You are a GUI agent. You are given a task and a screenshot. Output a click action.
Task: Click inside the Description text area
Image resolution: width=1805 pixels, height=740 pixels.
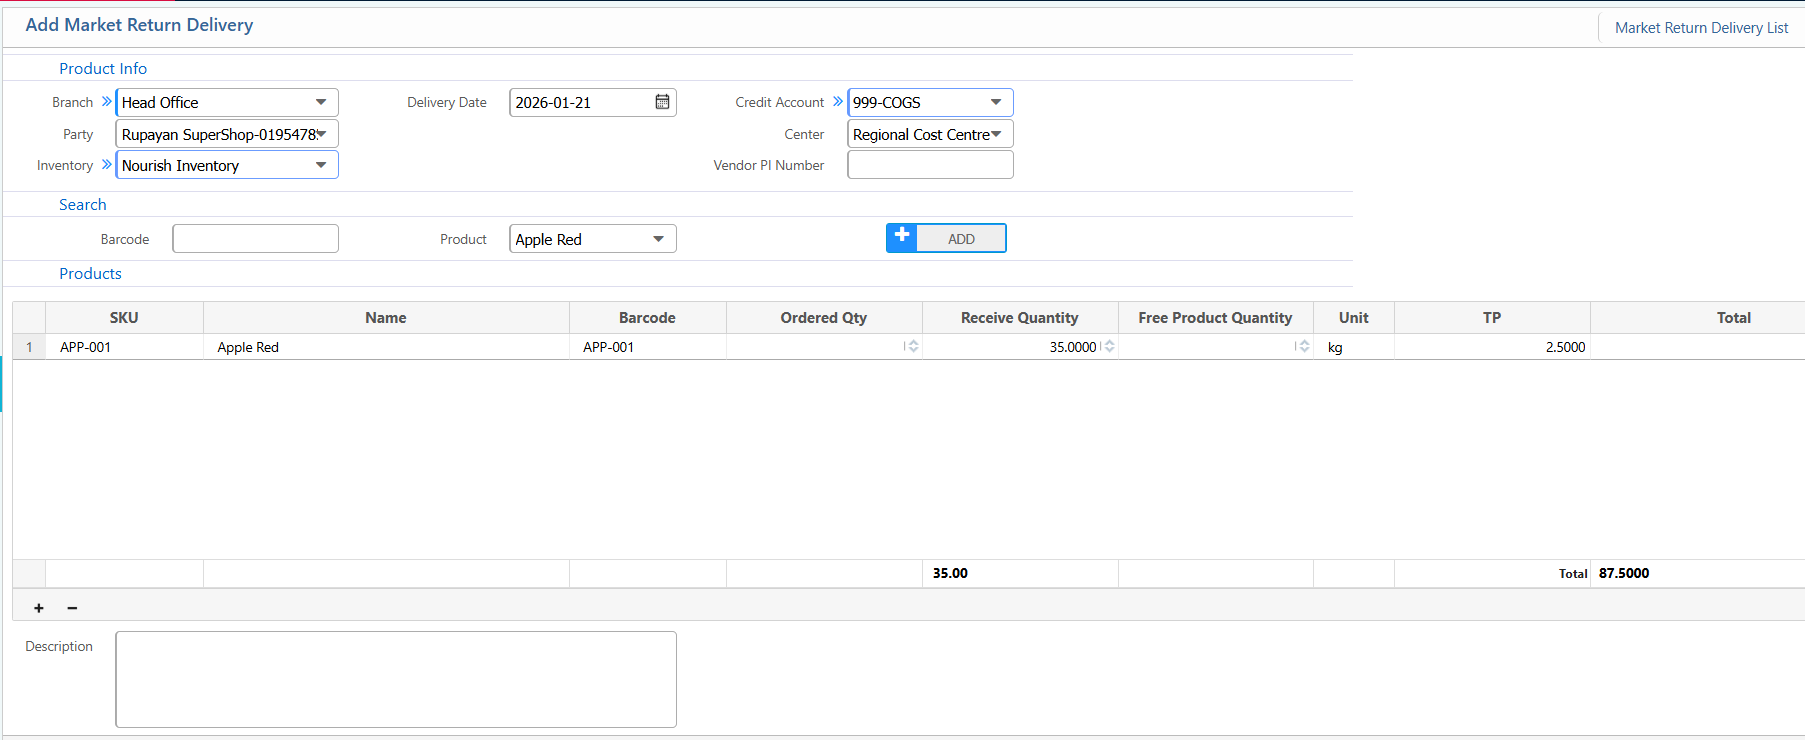pyautogui.click(x=396, y=679)
